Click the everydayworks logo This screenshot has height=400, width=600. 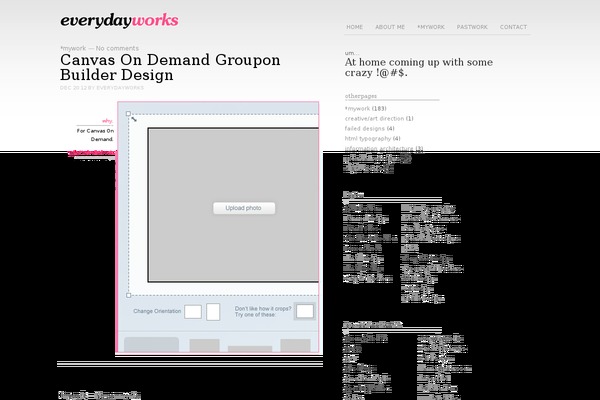[119, 21]
